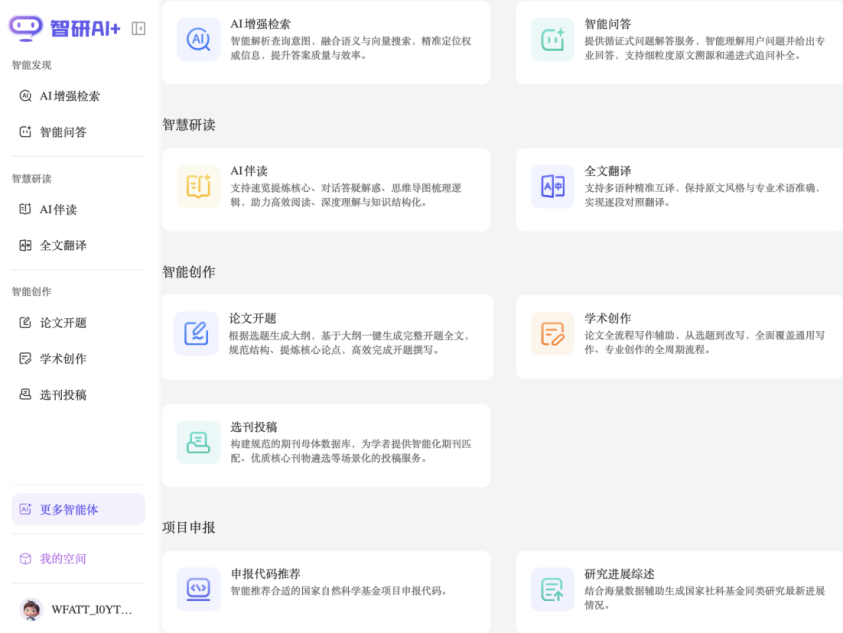The height and width of the screenshot is (633, 843).
Task: Click the 论文开题 card edit icon
Action: tap(196, 333)
